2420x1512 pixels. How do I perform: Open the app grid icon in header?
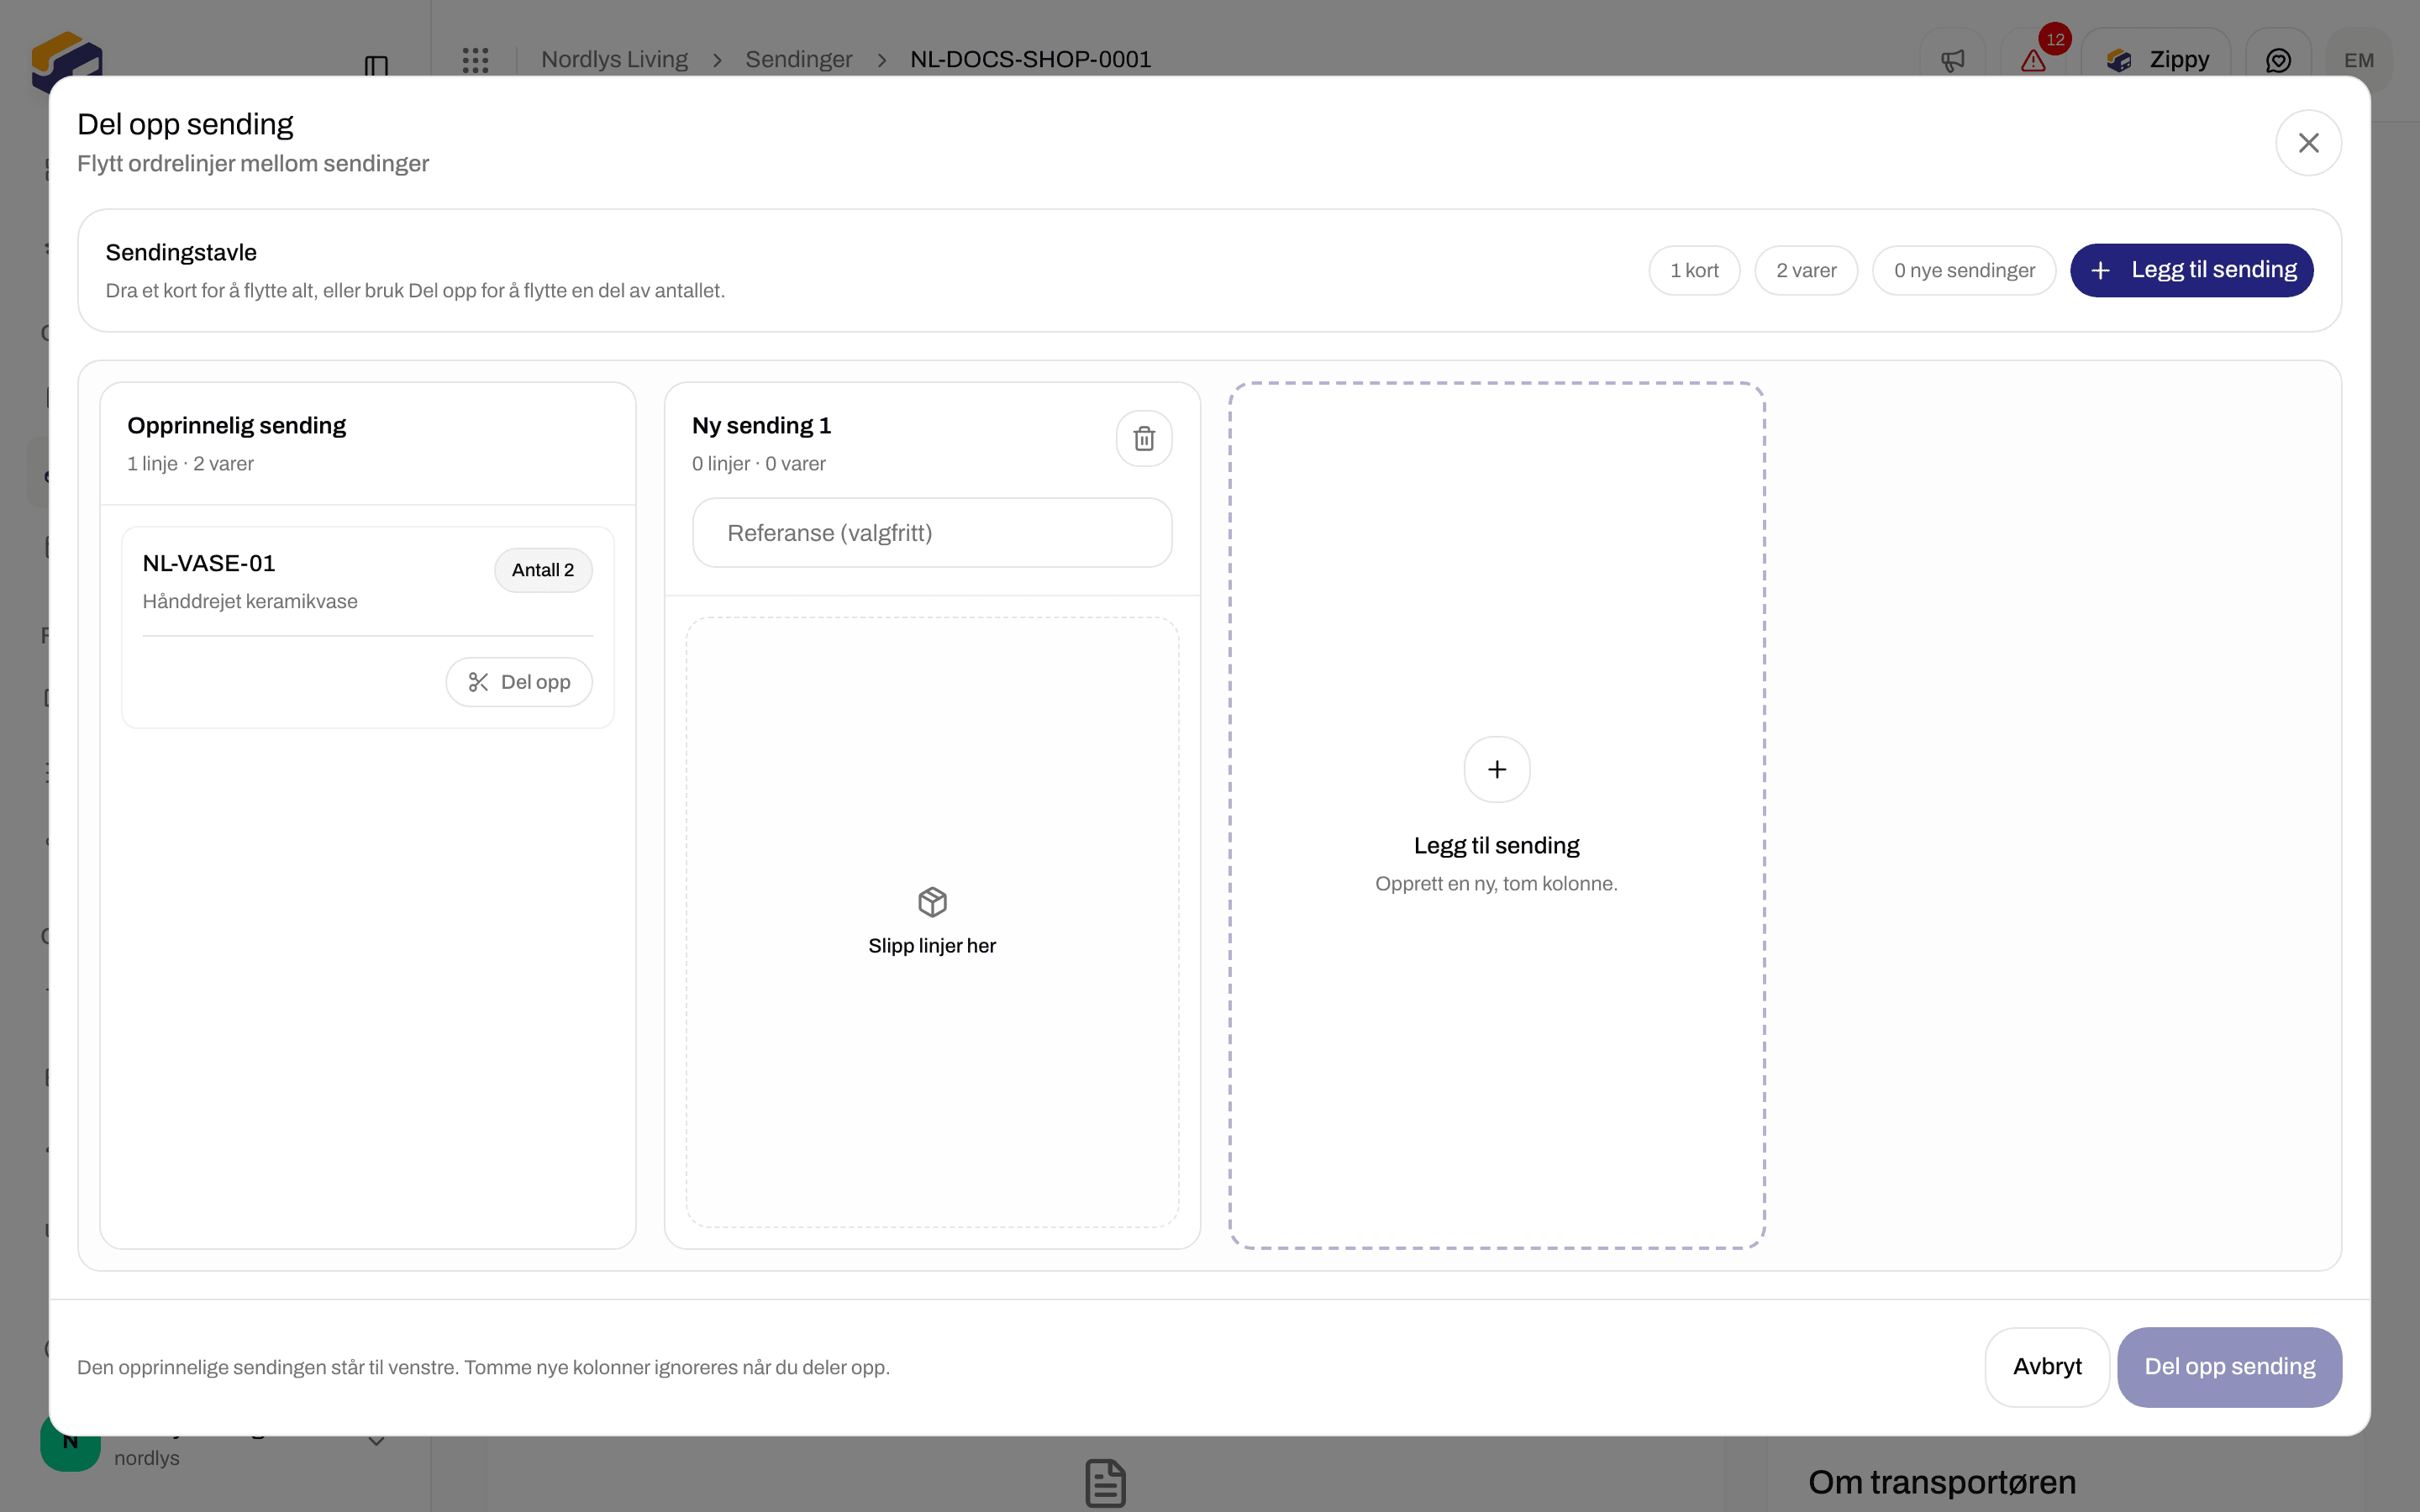476,60
